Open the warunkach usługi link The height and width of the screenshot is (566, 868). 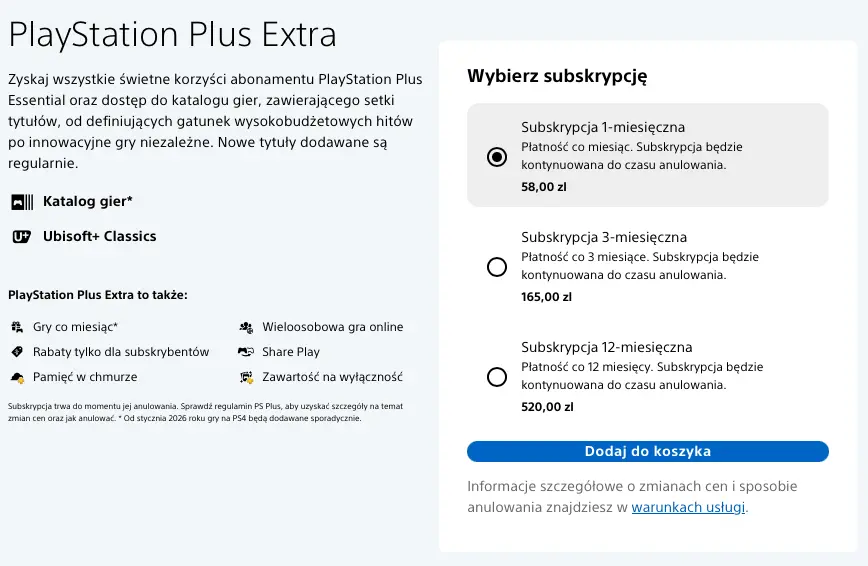tap(688, 507)
